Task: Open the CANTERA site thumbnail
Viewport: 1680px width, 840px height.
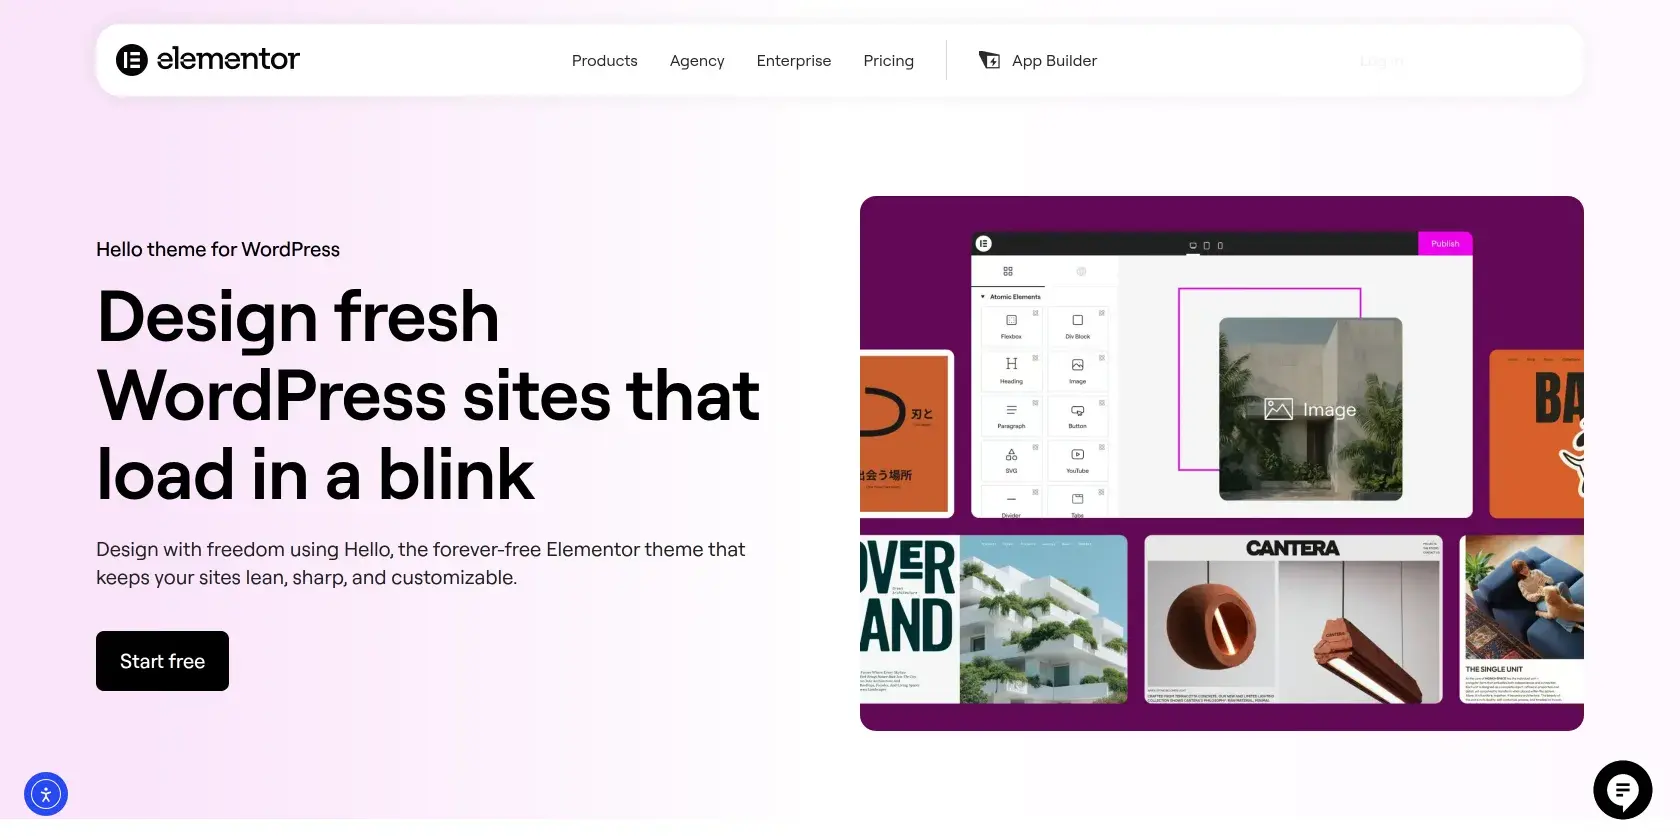Action: click(x=1293, y=619)
